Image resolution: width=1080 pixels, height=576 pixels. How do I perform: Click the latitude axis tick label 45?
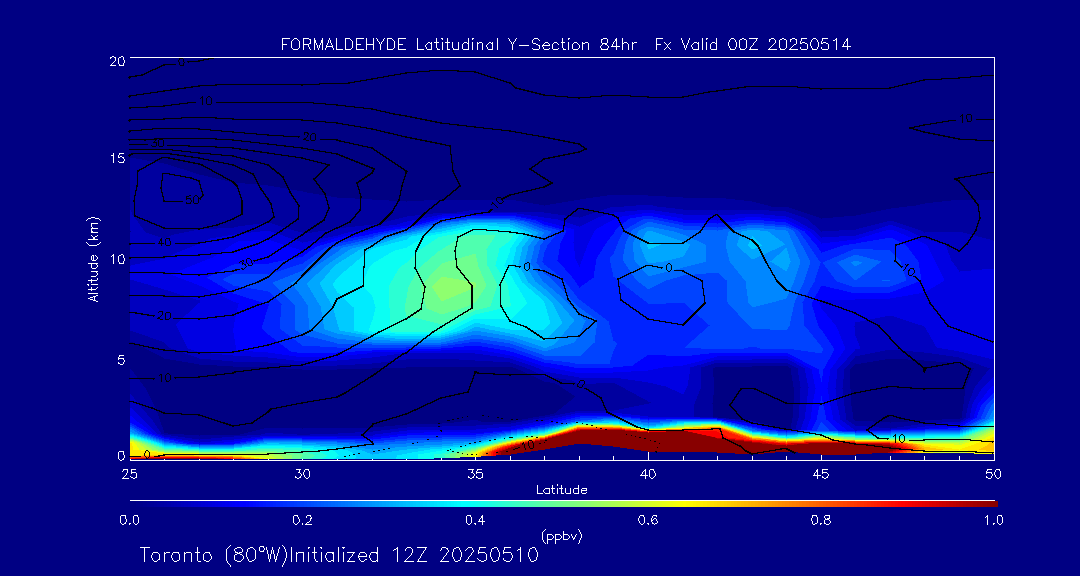[x=820, y=474]
